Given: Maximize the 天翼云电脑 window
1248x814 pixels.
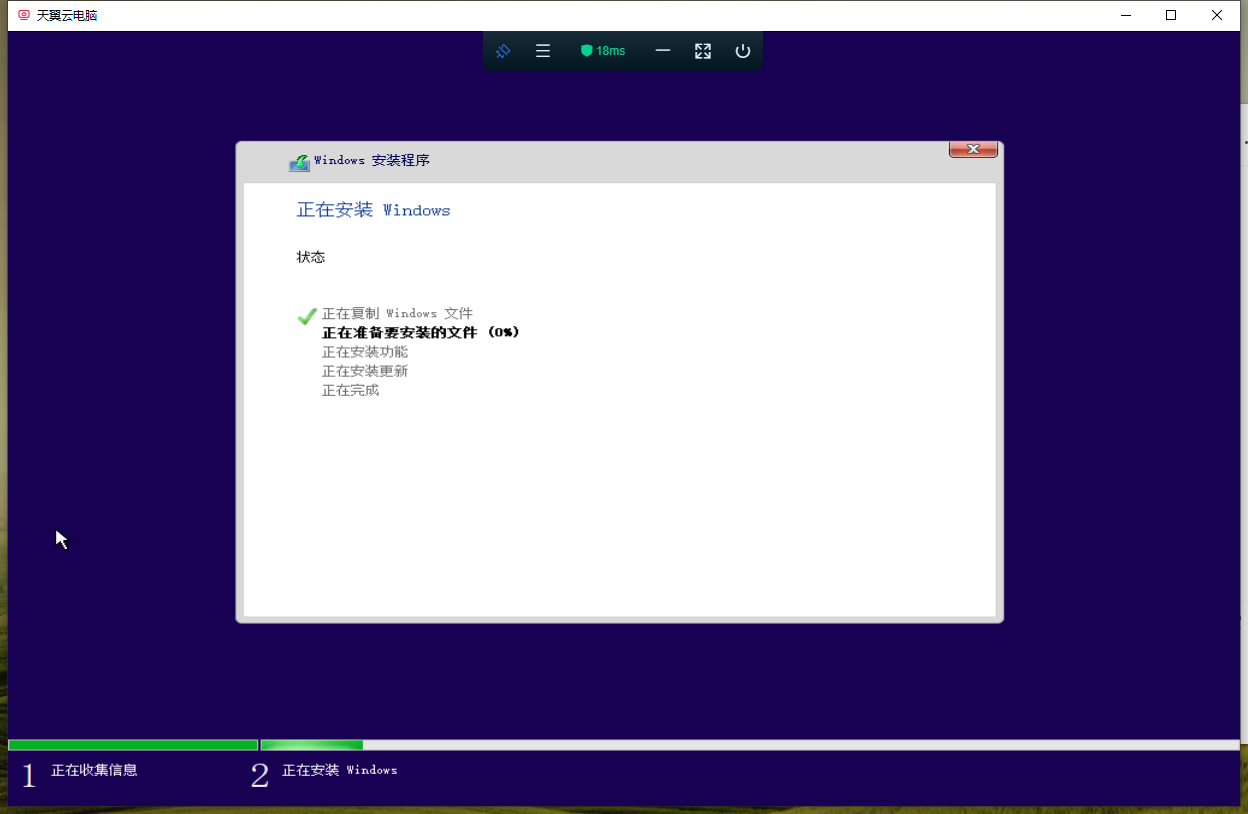Looking at the screenshot, I should point(1171,15).
